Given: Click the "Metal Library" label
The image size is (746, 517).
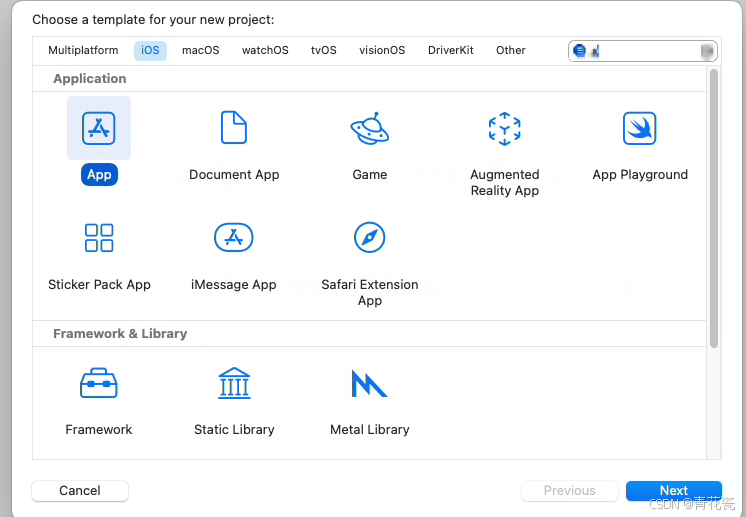Looking at the screenshot, I should click(x=370, y=429).
